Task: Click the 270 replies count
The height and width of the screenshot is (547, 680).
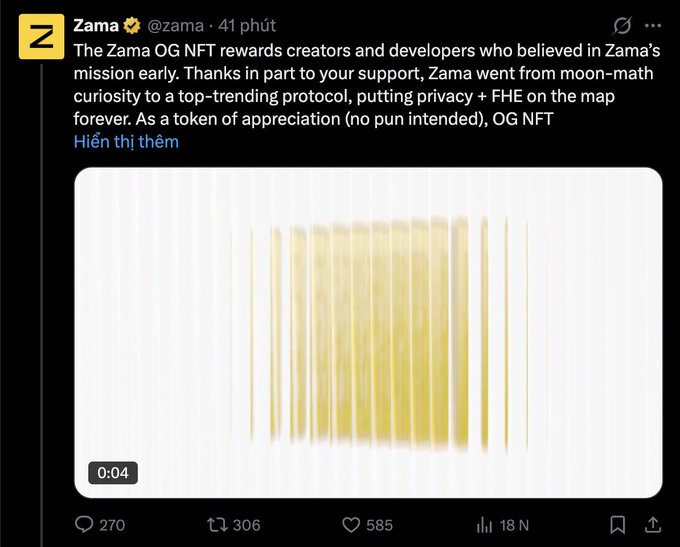Action: (x=112, y=525)
